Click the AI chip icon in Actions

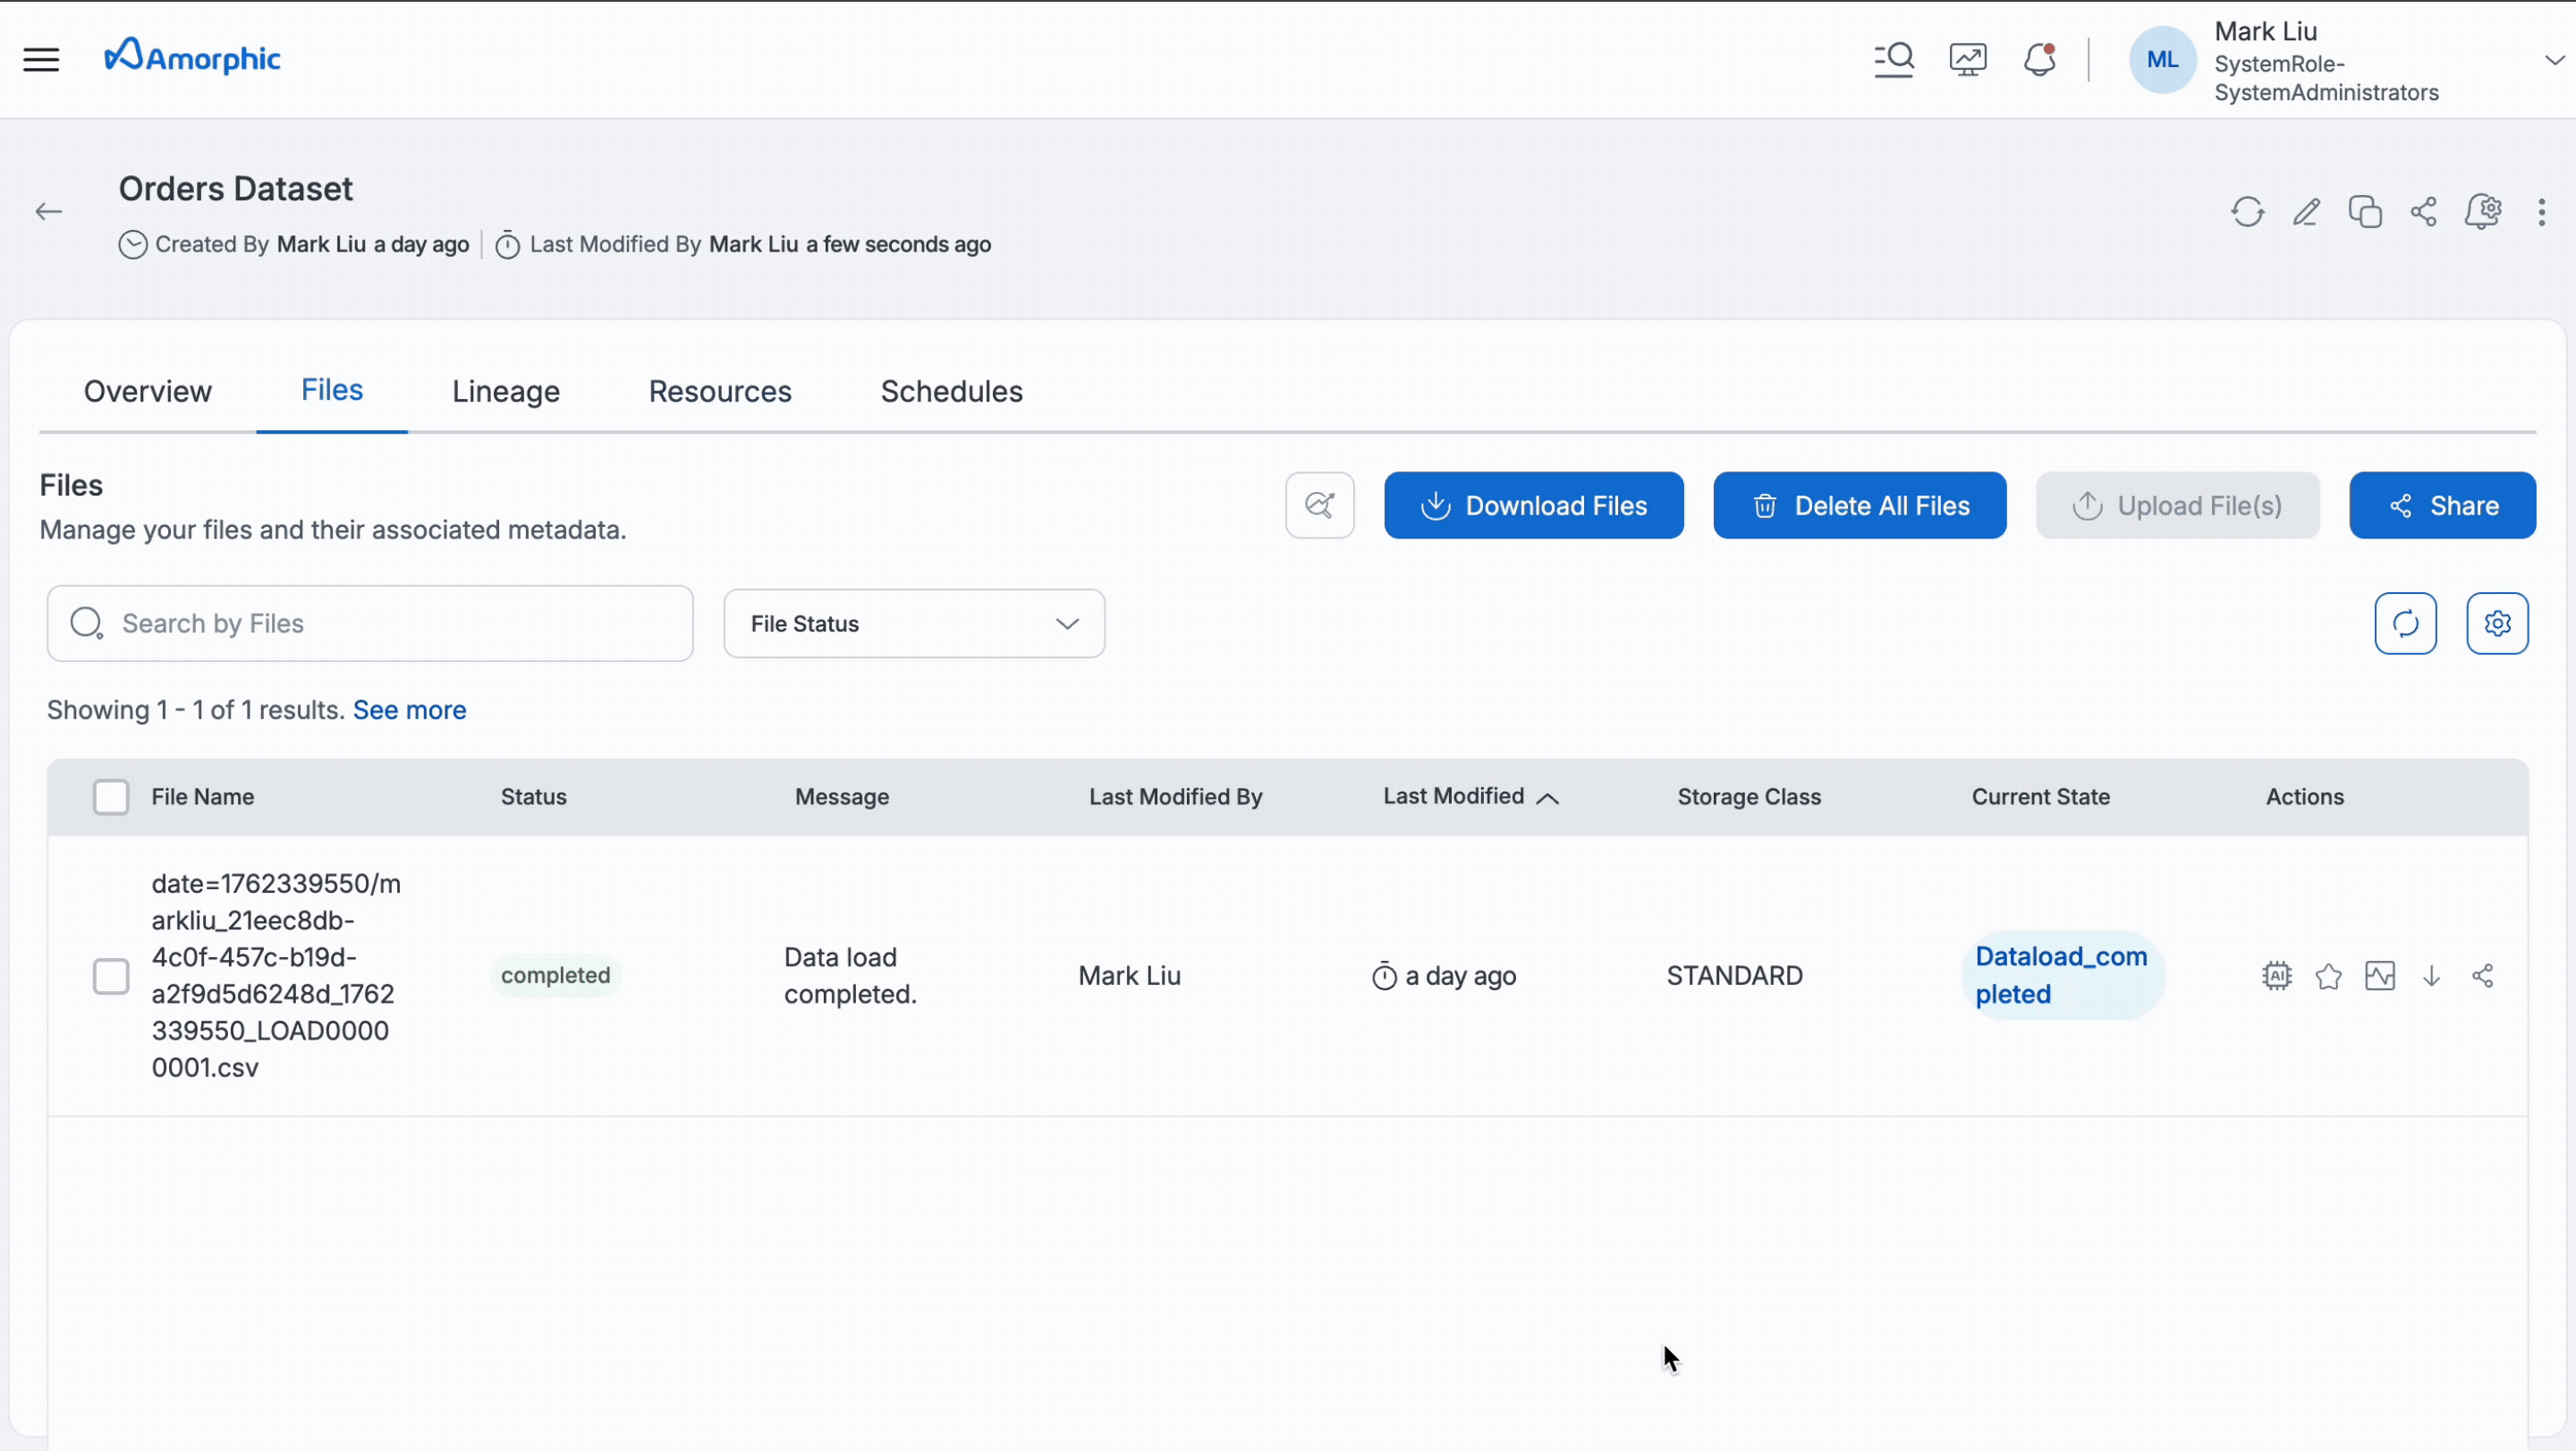click(x=2276, y=976)
